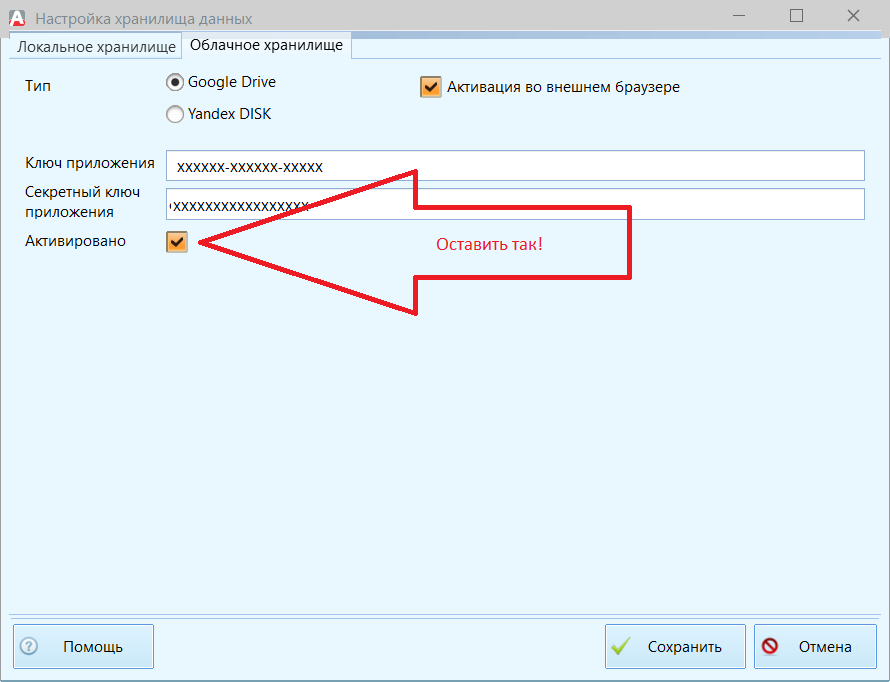Uncheck the Активировано checkbox
The width and height of the screenshot is (890, 682).
[x=177, y=241]
